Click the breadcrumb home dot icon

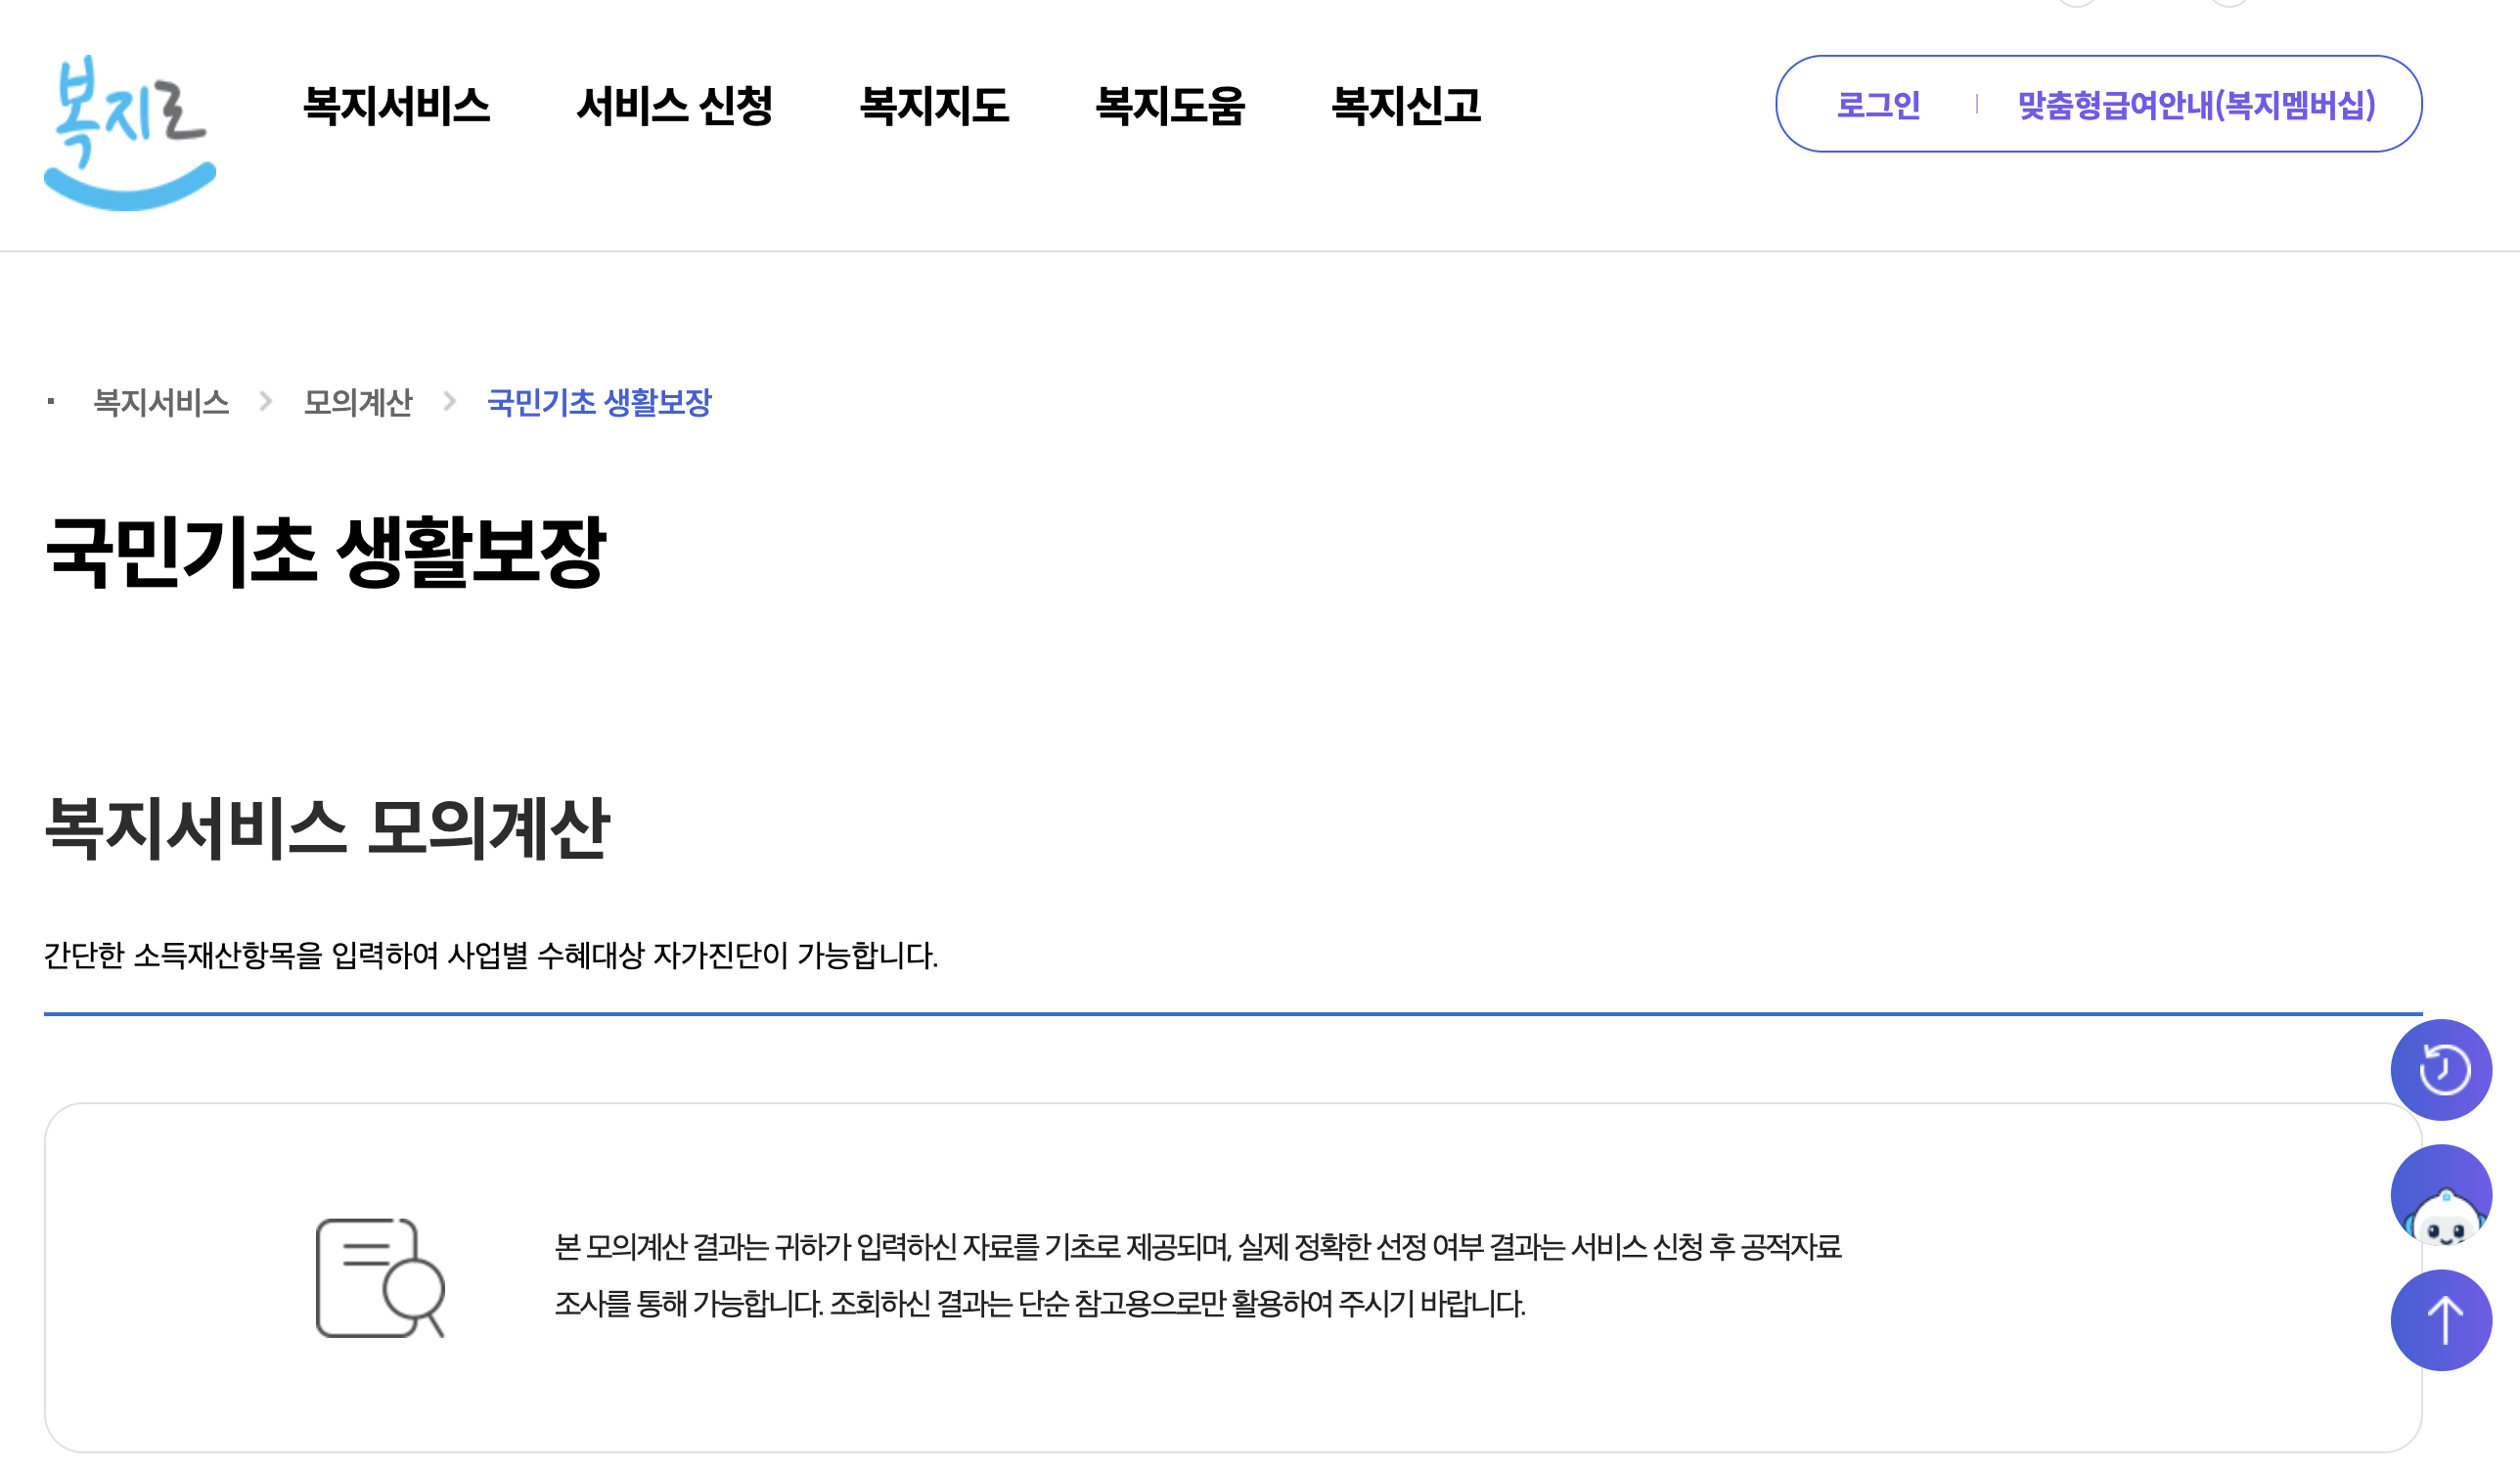(x=51, y=402)
